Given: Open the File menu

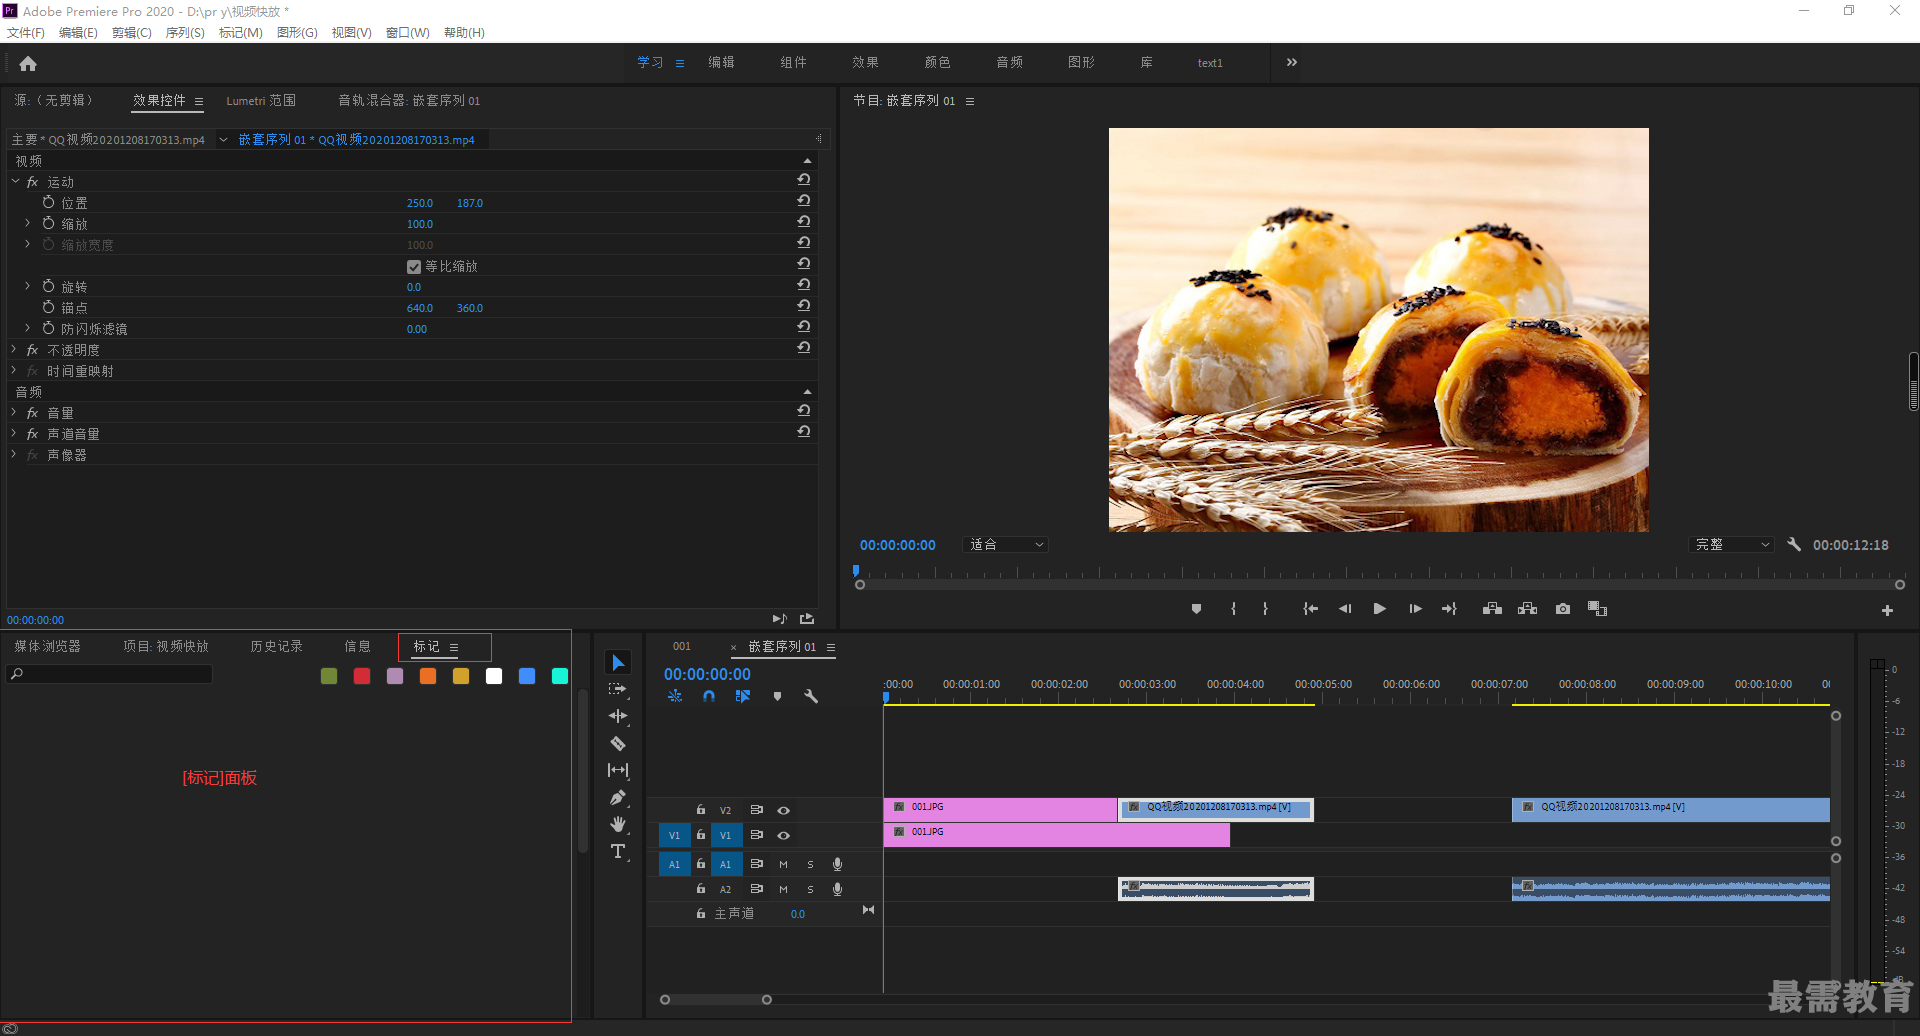Looking at the screenshot, I should 26,33.
